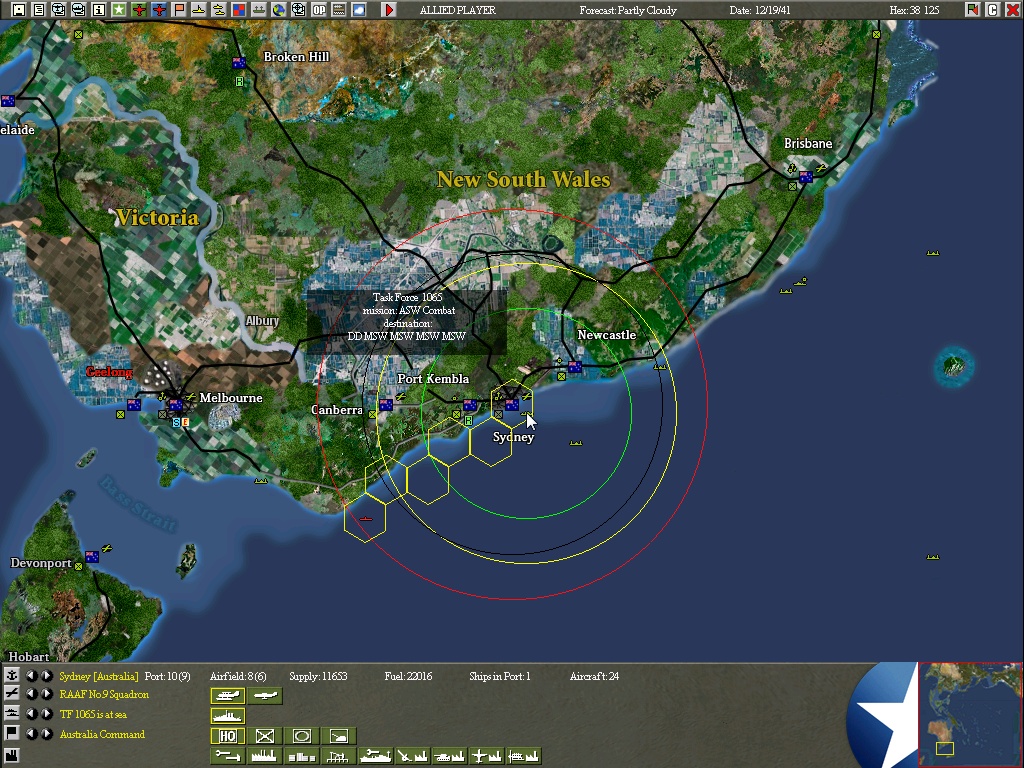Click the black flag command row icon
Screen dimensions: 1024x768
tap(12, 733)
